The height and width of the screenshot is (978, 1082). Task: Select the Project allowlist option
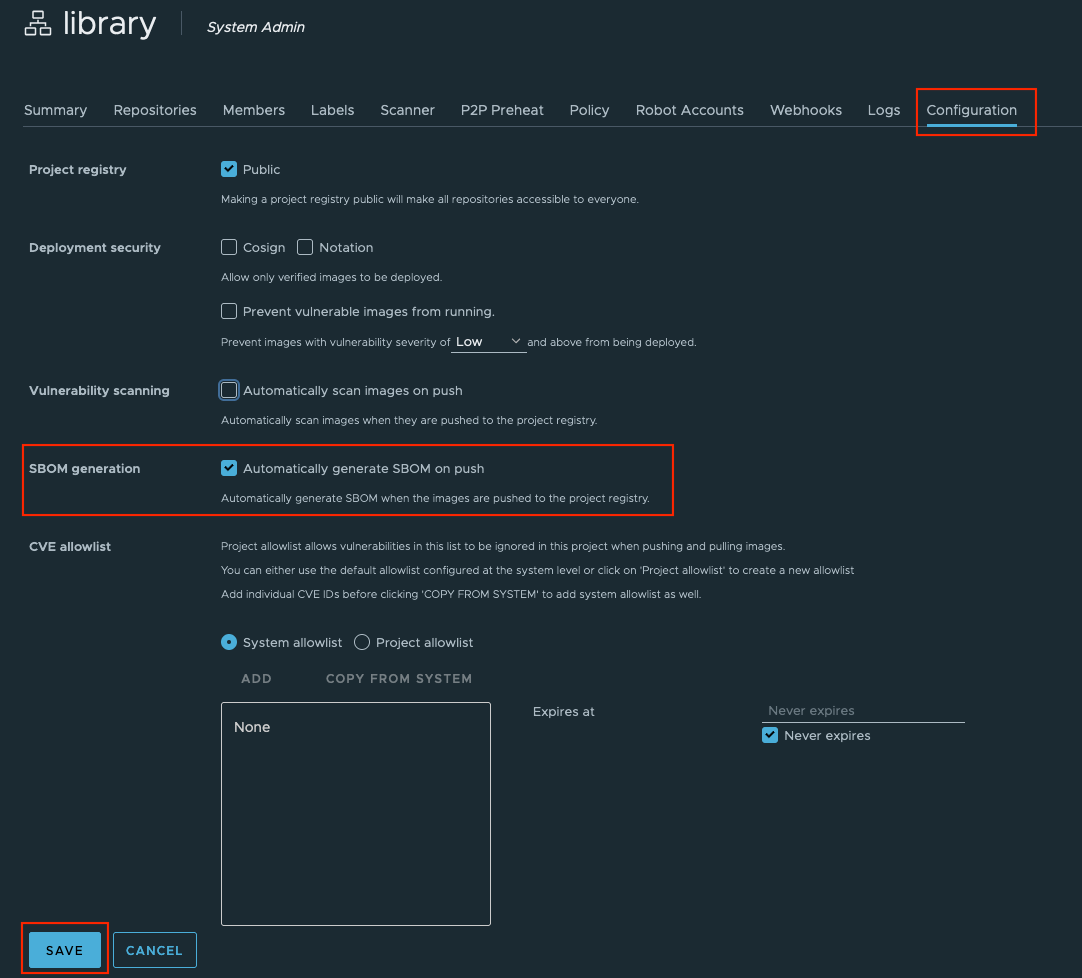click(x=361, y=642)
